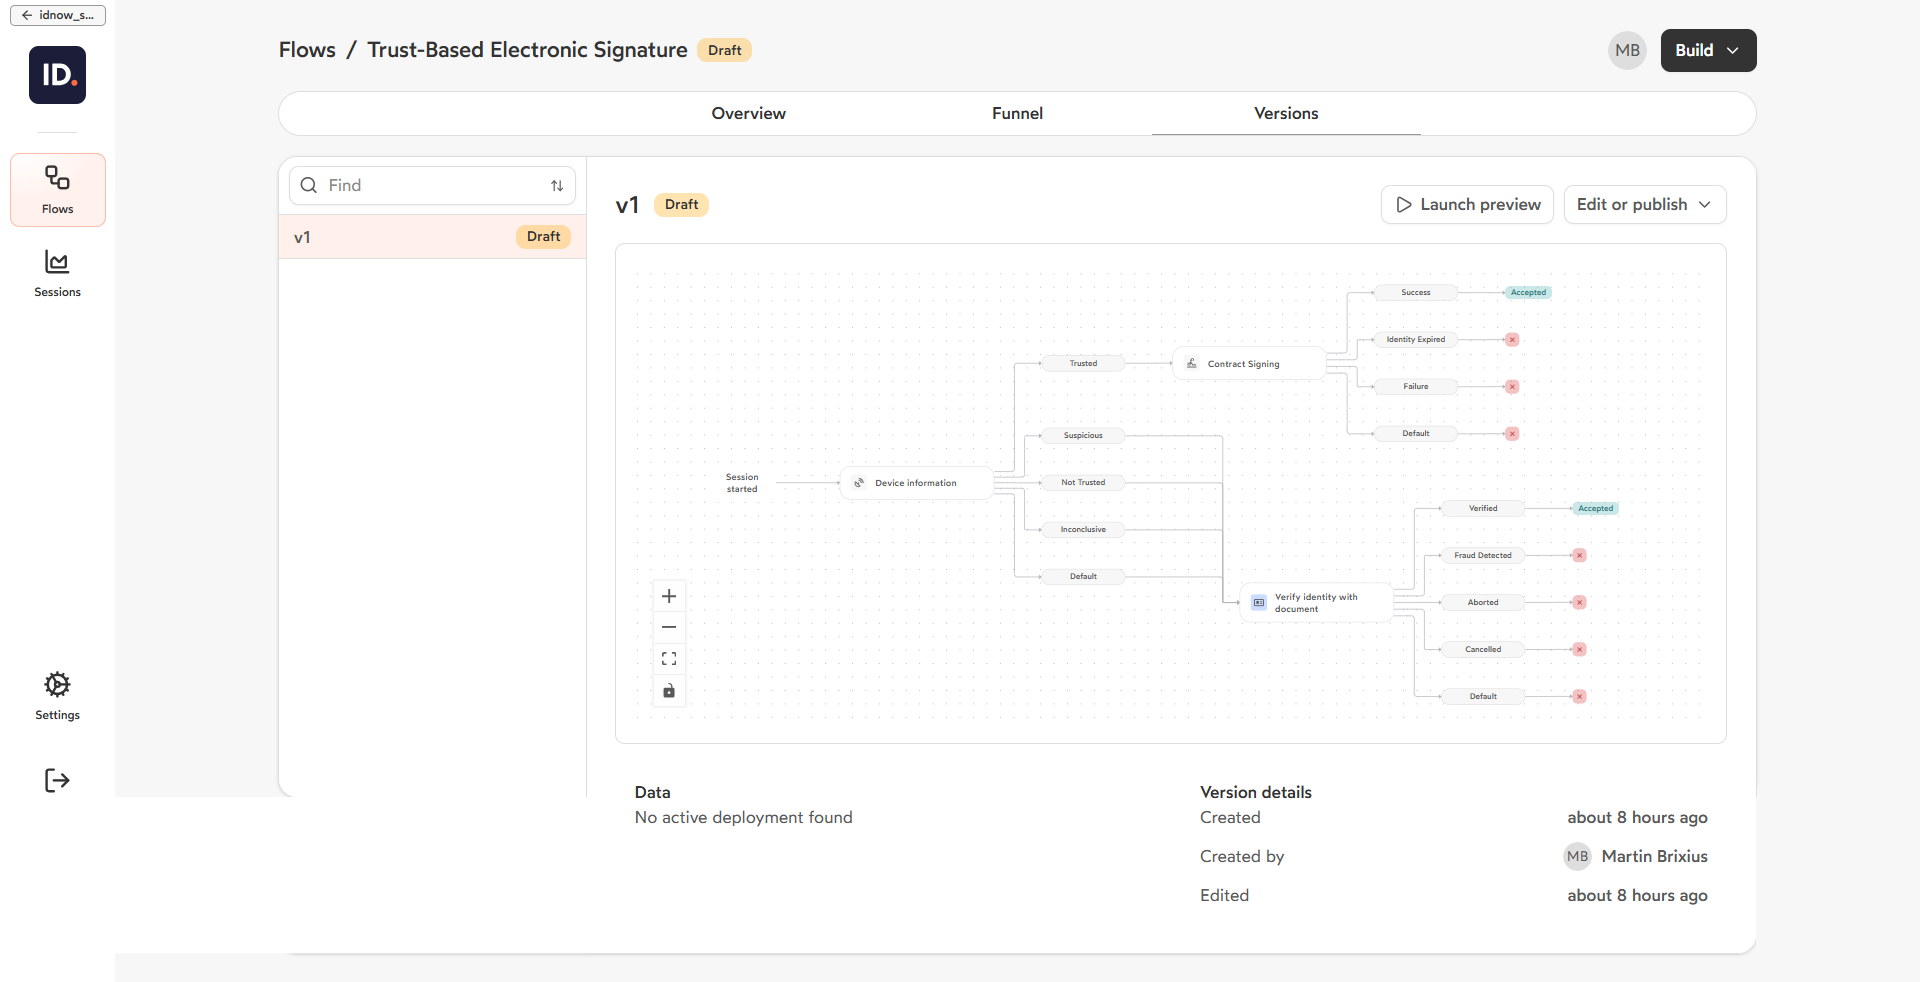Expand the Build dropdown
Screen dimensions: 1920x982
[x=1708, y=51]
